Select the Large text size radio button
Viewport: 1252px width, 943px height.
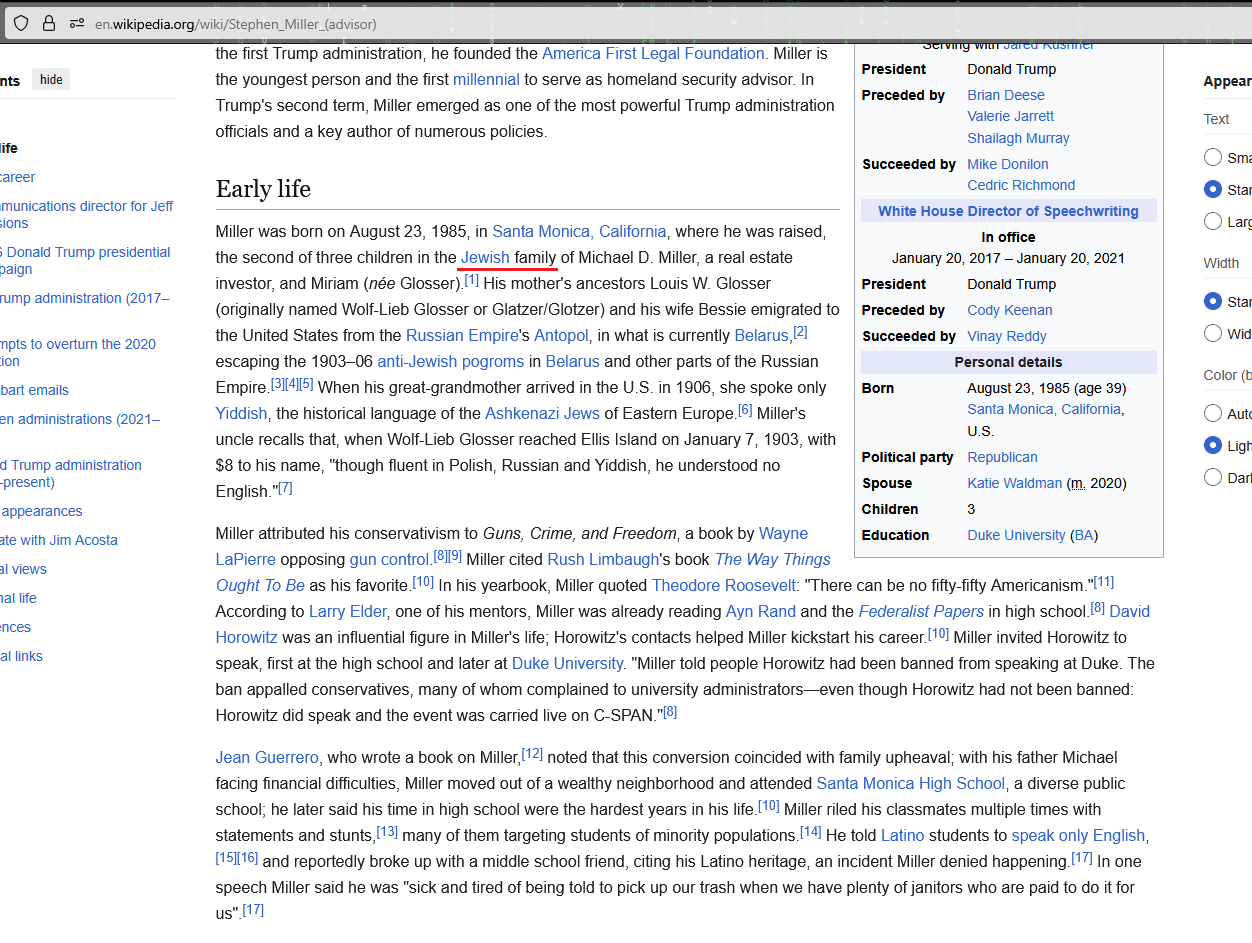[1213, 221]
